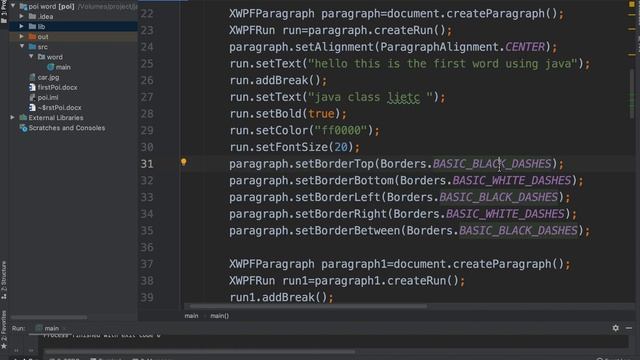This screenshot has height=360, width=640.
Task: Select Scratches and Consoles entry
Action: [67, 128]
